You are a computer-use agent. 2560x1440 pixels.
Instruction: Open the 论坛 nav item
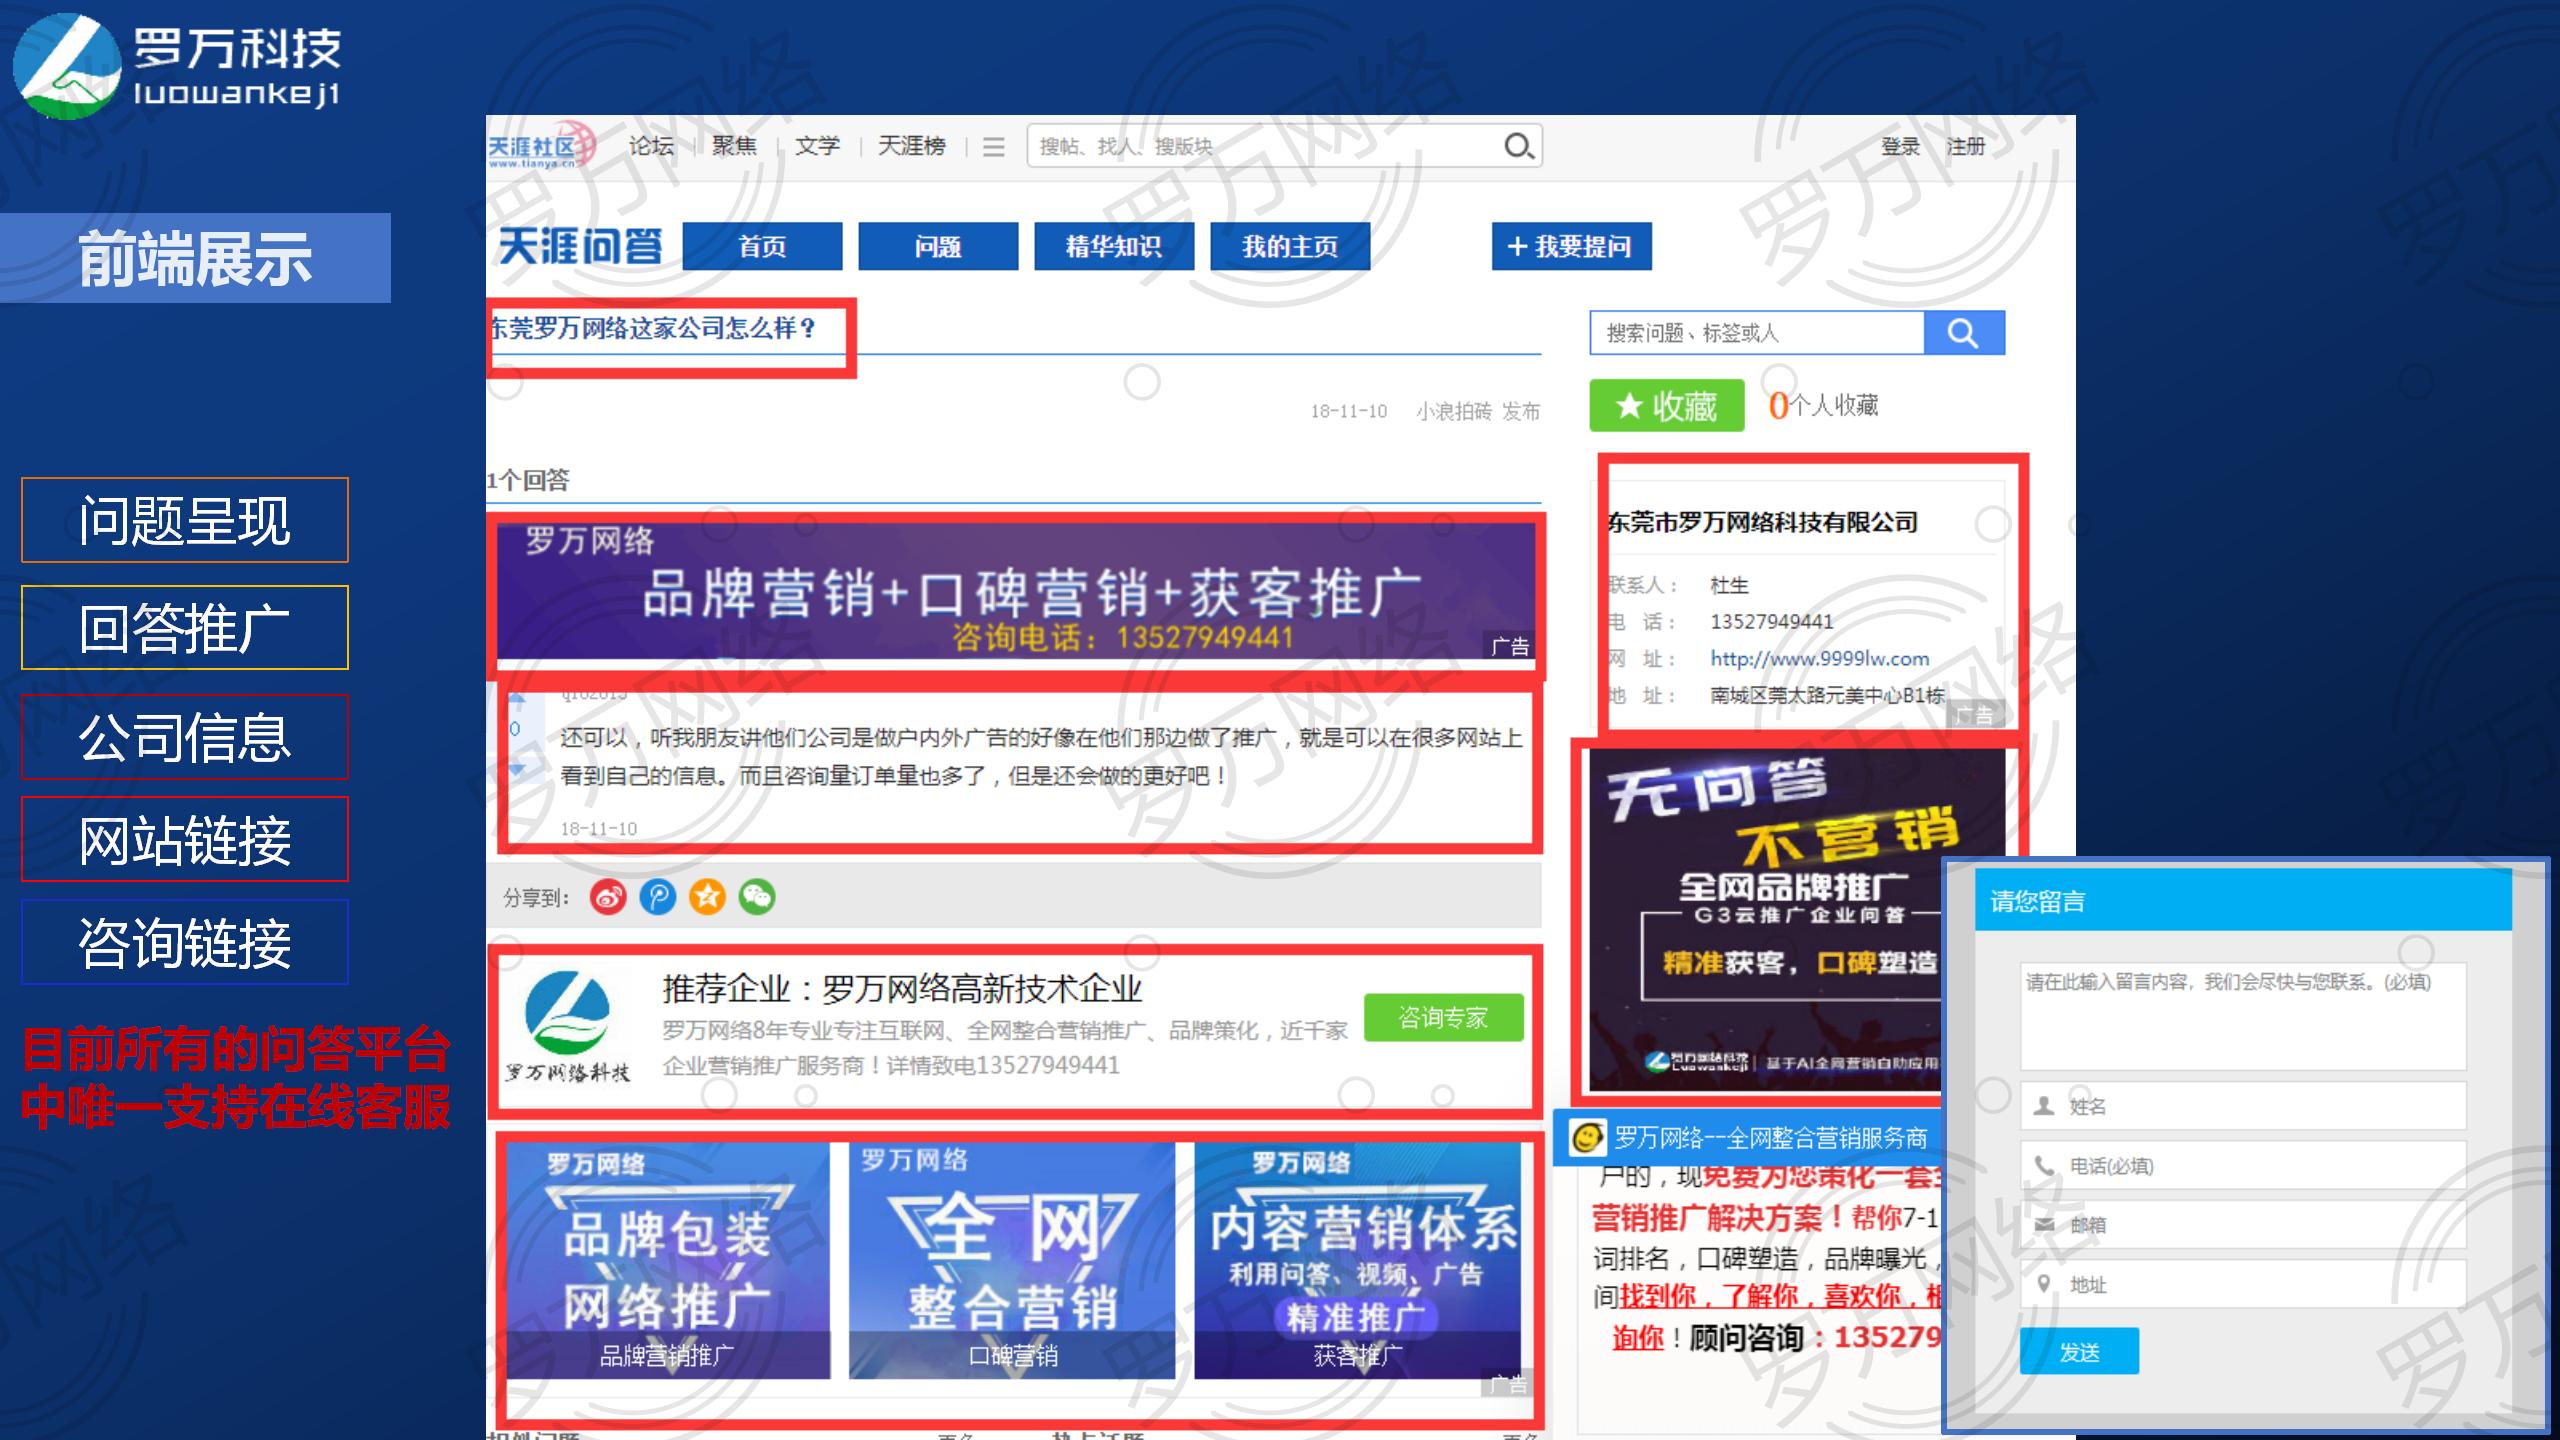tap(651, 146)
